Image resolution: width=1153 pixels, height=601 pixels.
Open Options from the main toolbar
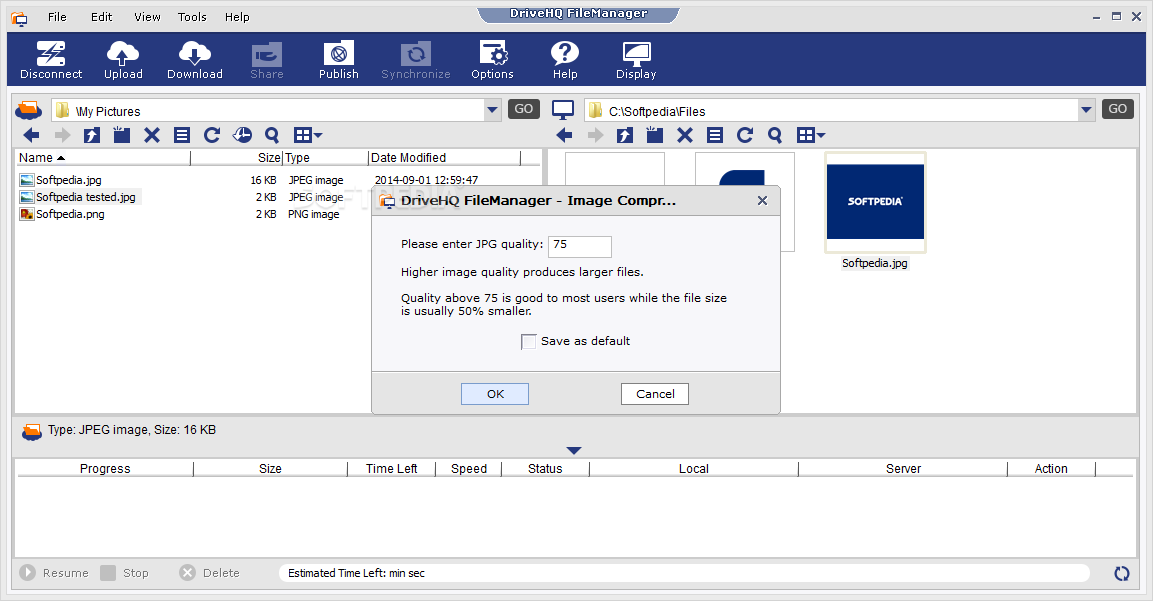[492, 60]
